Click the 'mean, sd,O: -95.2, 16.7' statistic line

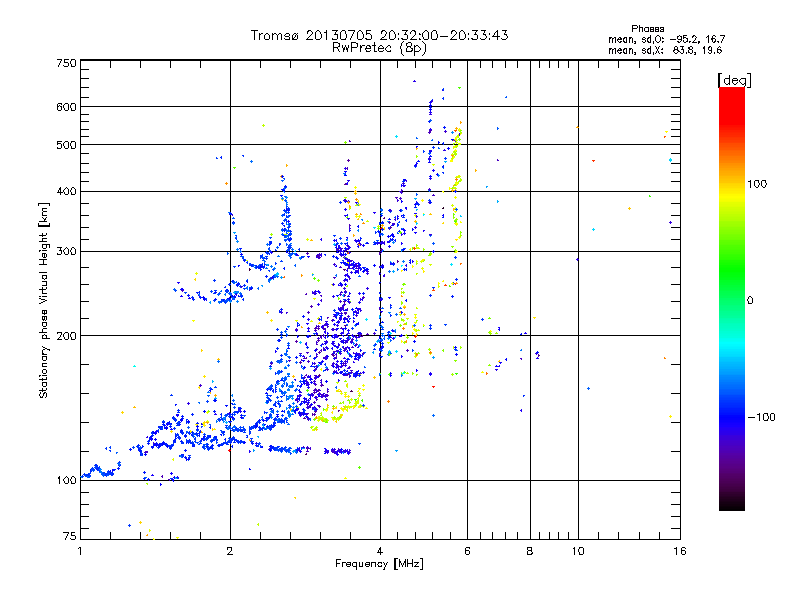tap(666, 39)
